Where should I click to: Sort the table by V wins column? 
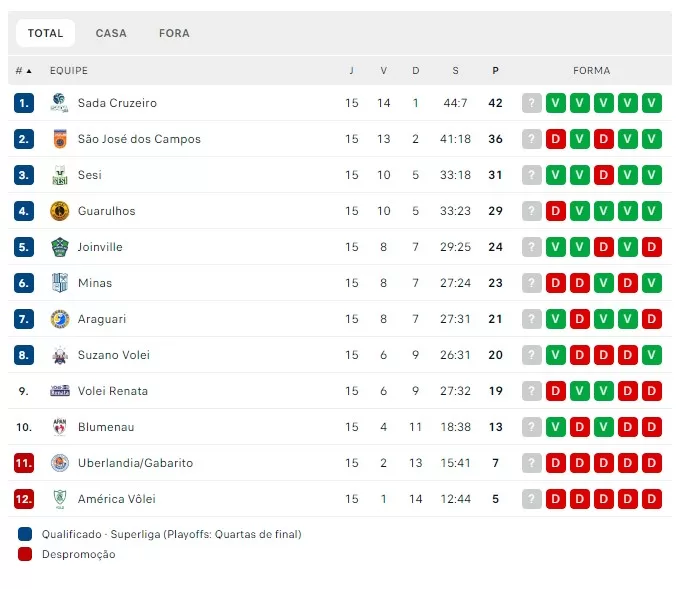(x=383, y=71)
